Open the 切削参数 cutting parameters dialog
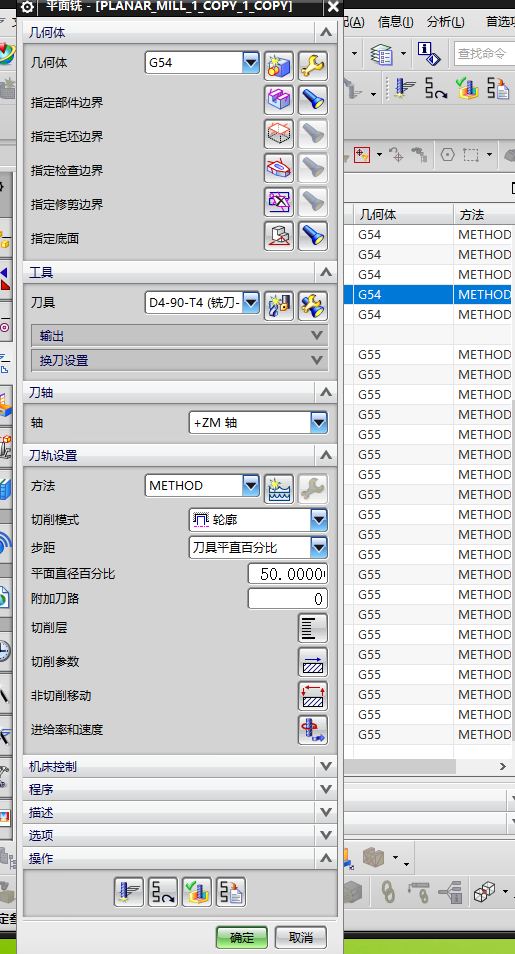The width and height of the screenshot is (515, 954). [x=313, y=662]
